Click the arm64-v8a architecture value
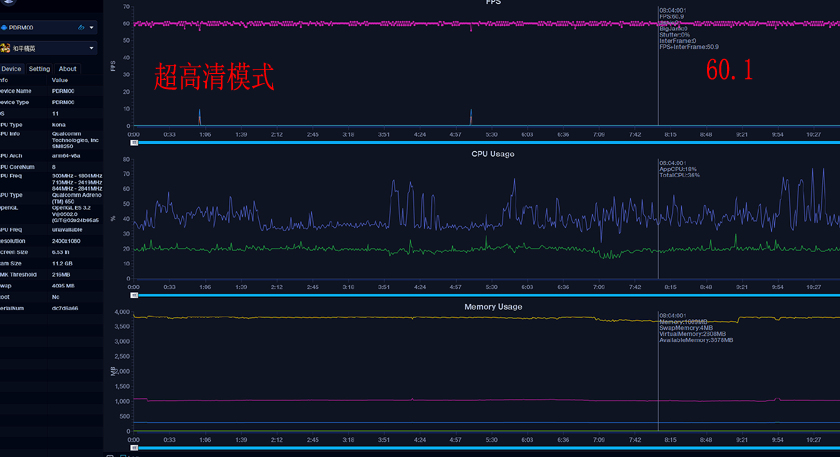 66,156
